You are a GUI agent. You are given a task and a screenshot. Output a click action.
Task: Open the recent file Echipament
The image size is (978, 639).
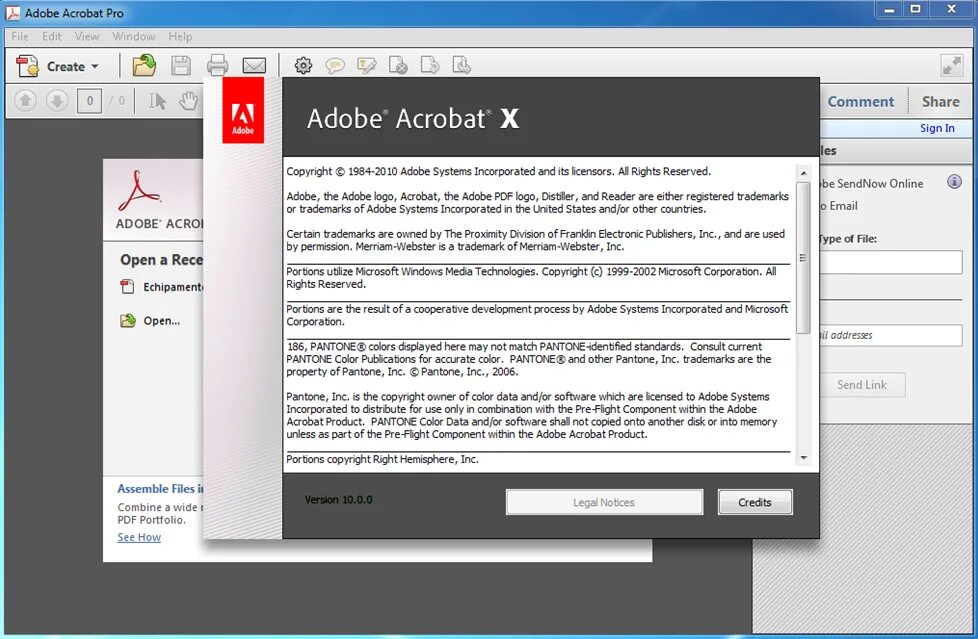(x=173, y=287)
